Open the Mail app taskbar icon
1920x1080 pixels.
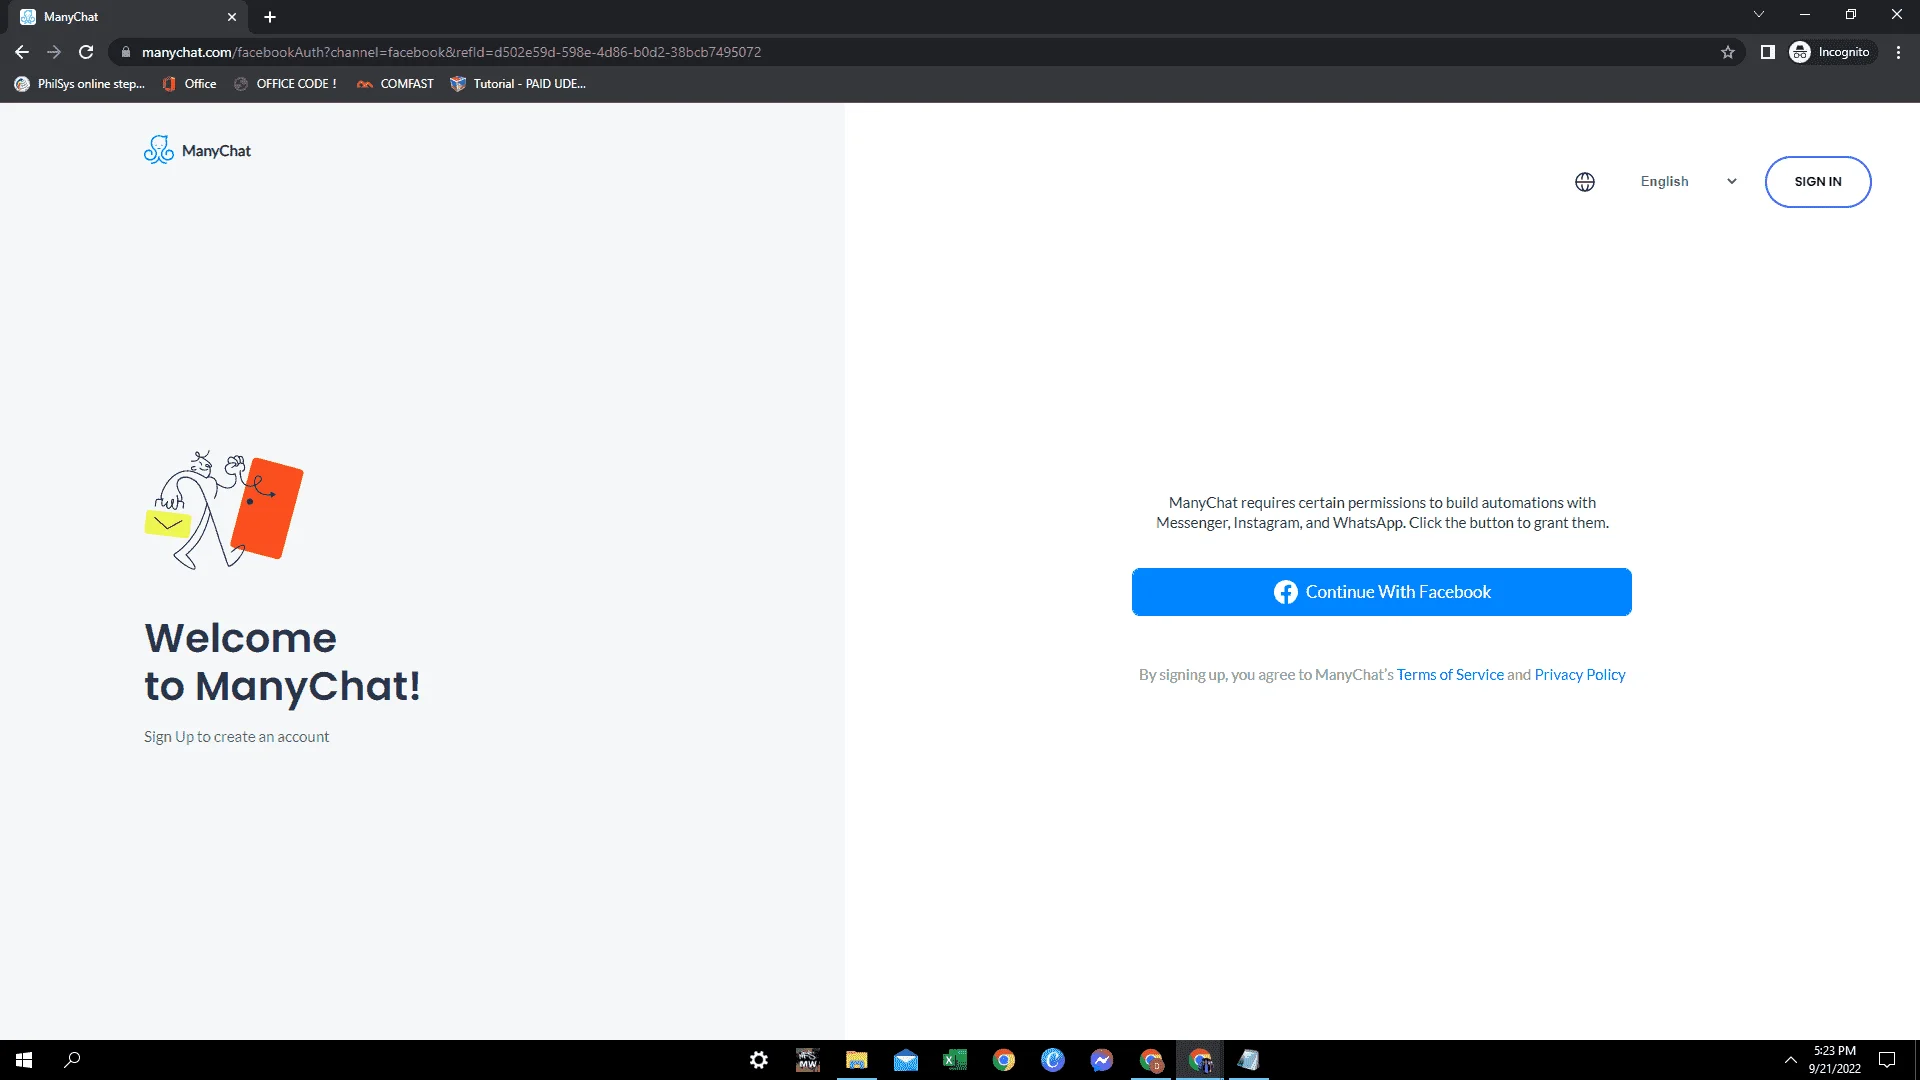pos(906,1060)
